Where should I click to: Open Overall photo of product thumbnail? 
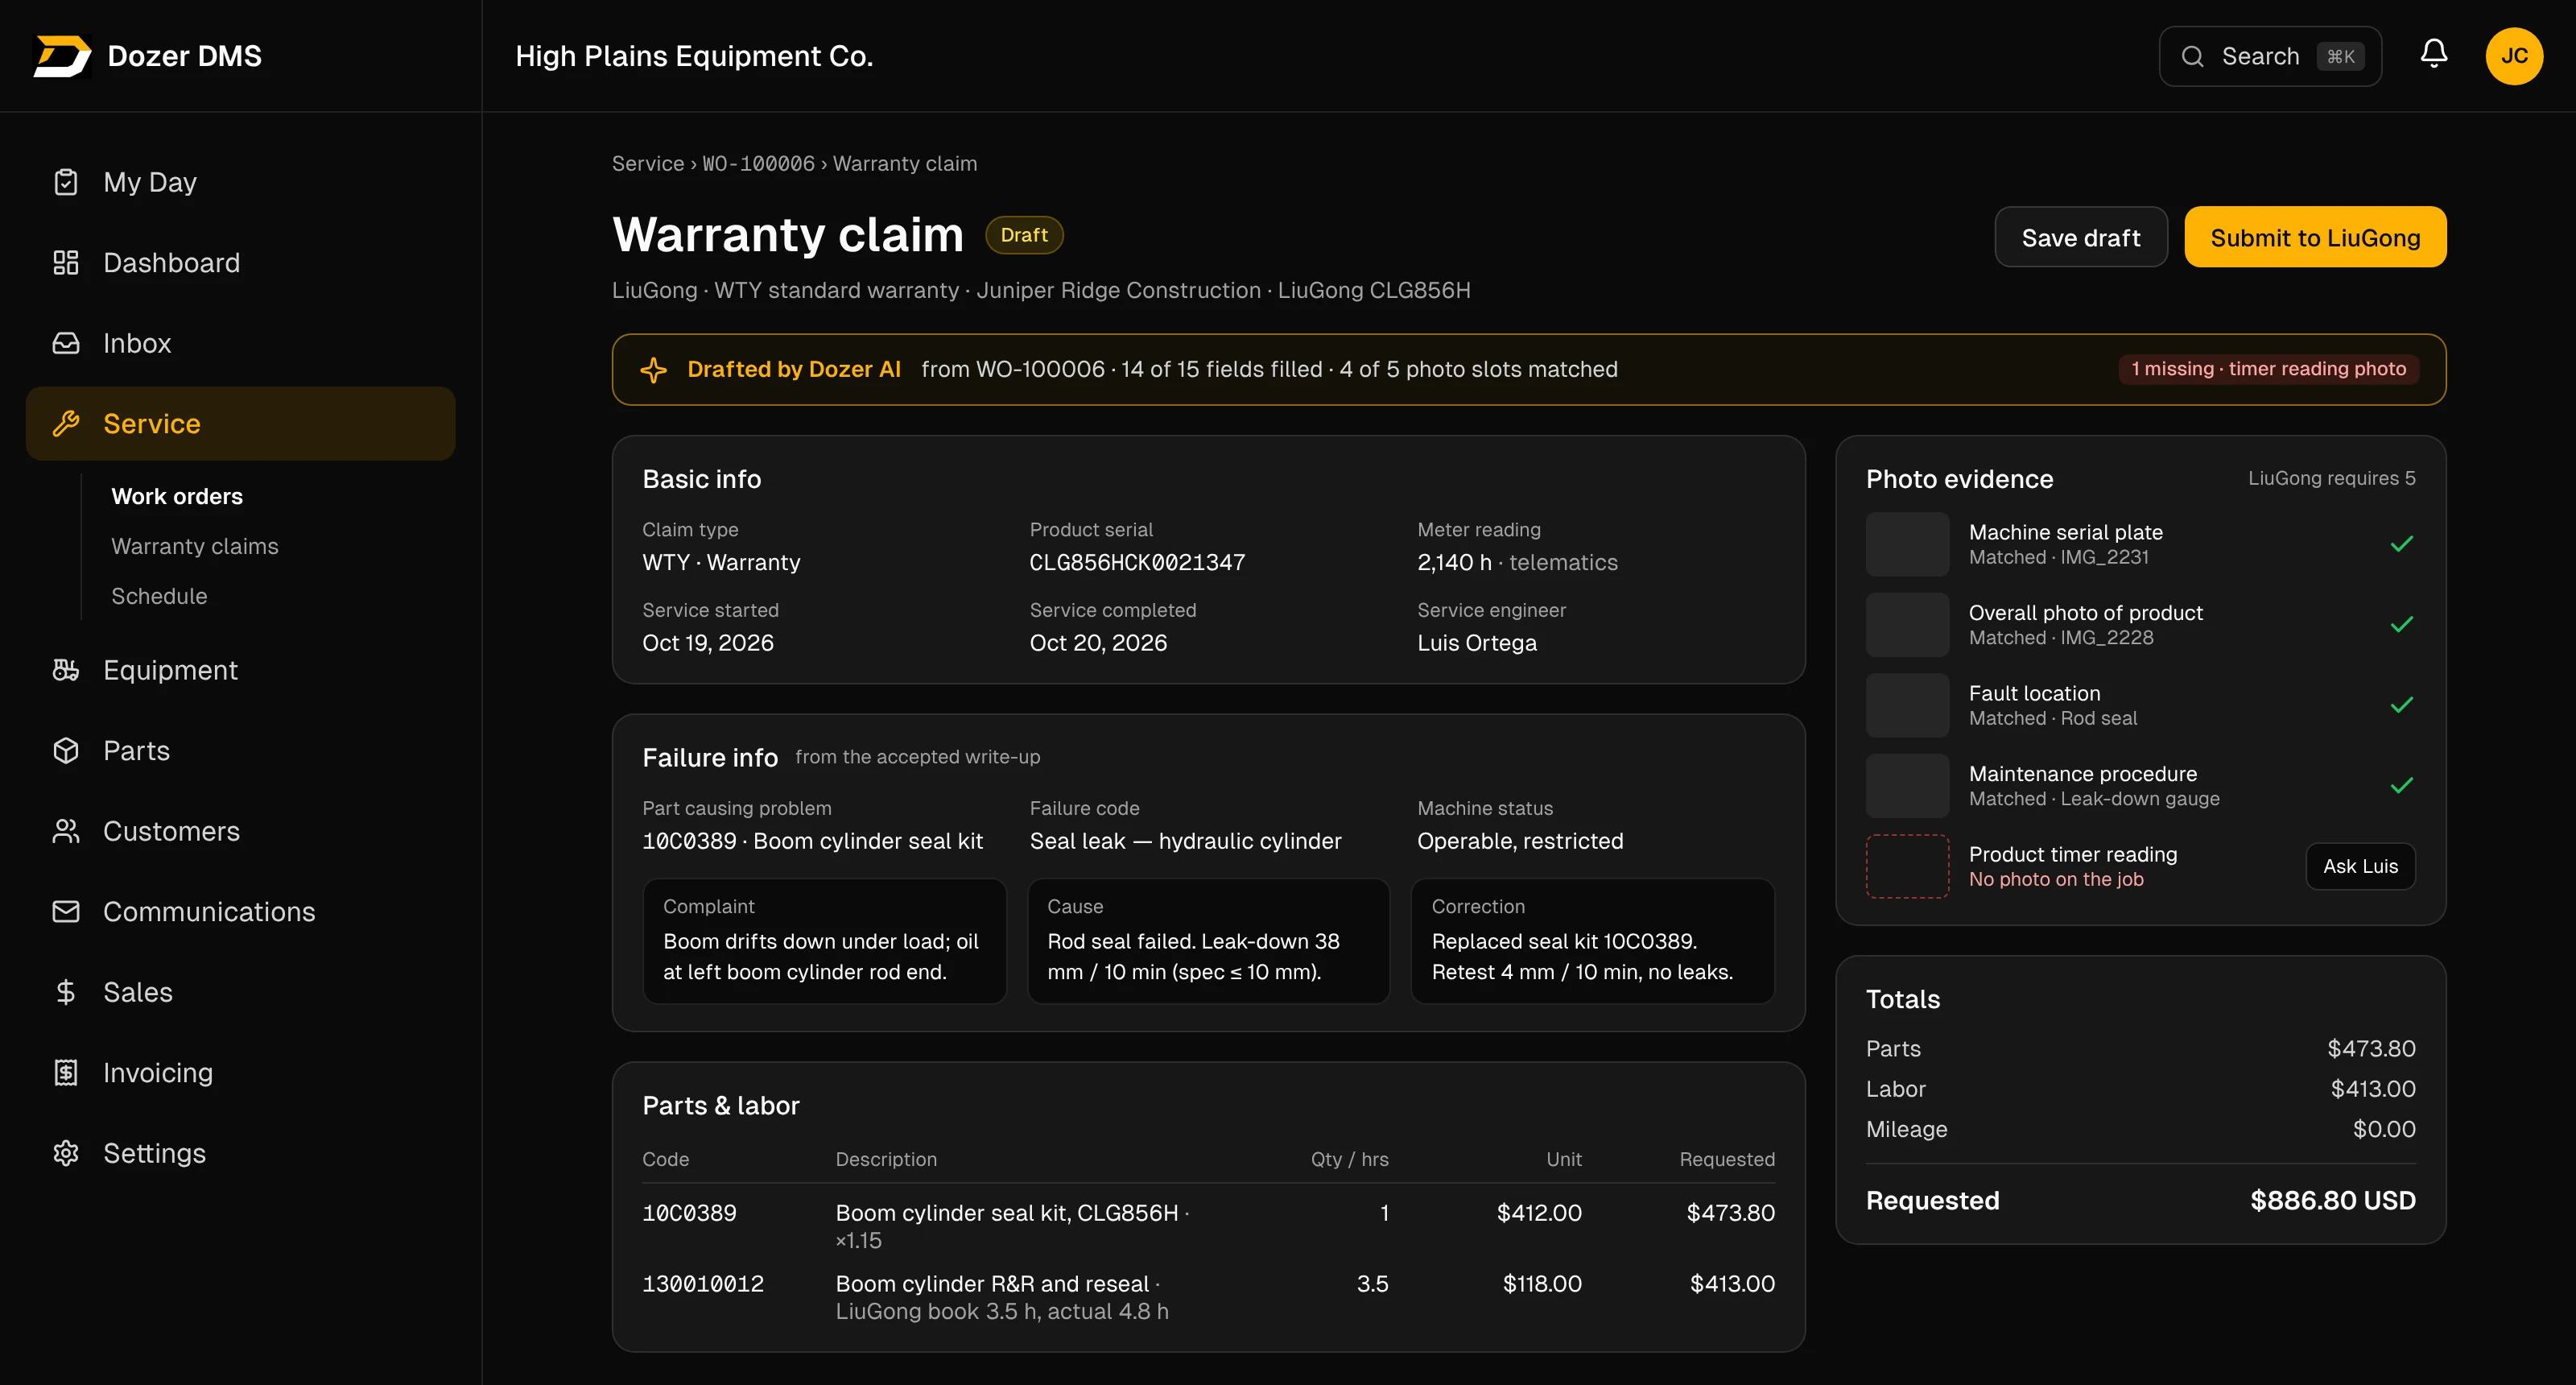(1907, 625)
